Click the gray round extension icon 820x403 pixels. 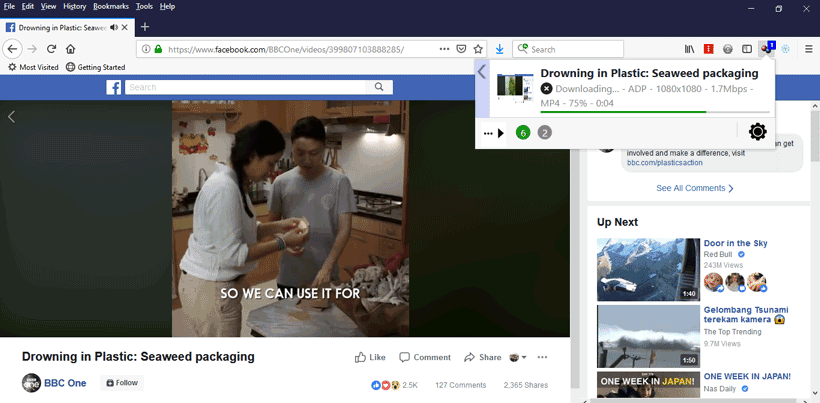727,49
